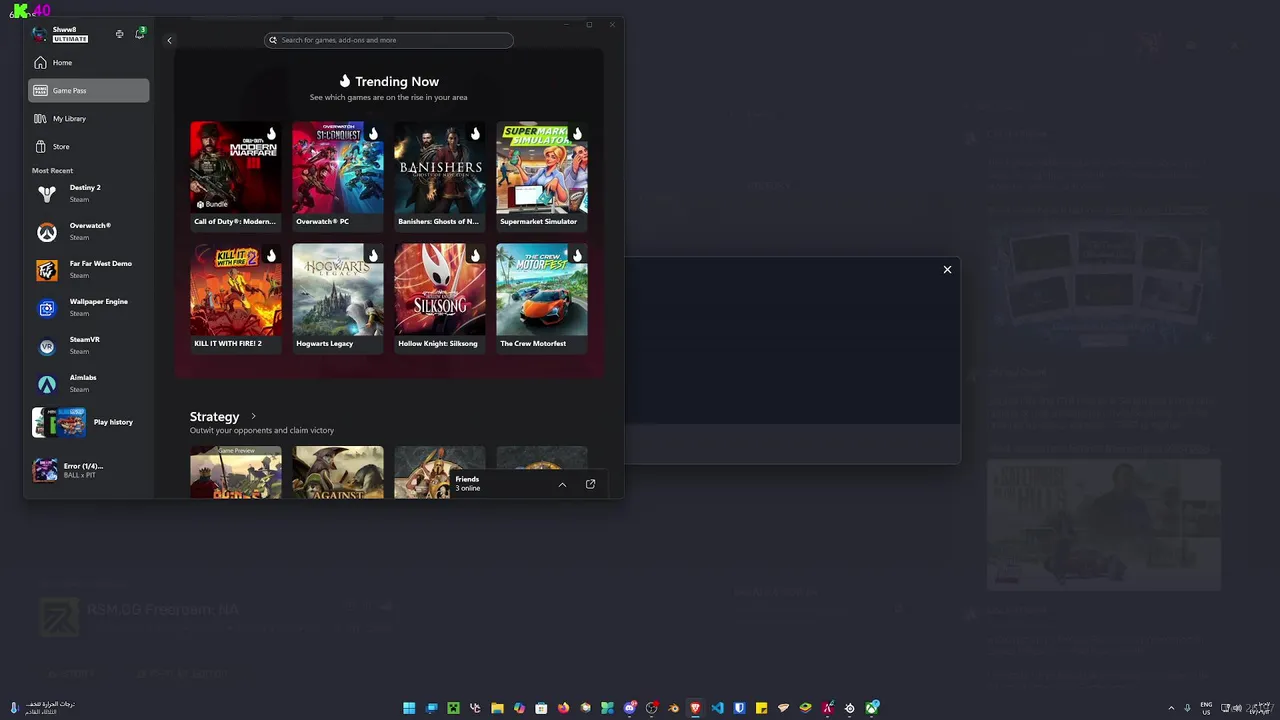Open Call of Duty Modern Warfare card

[x=236, y=176]
